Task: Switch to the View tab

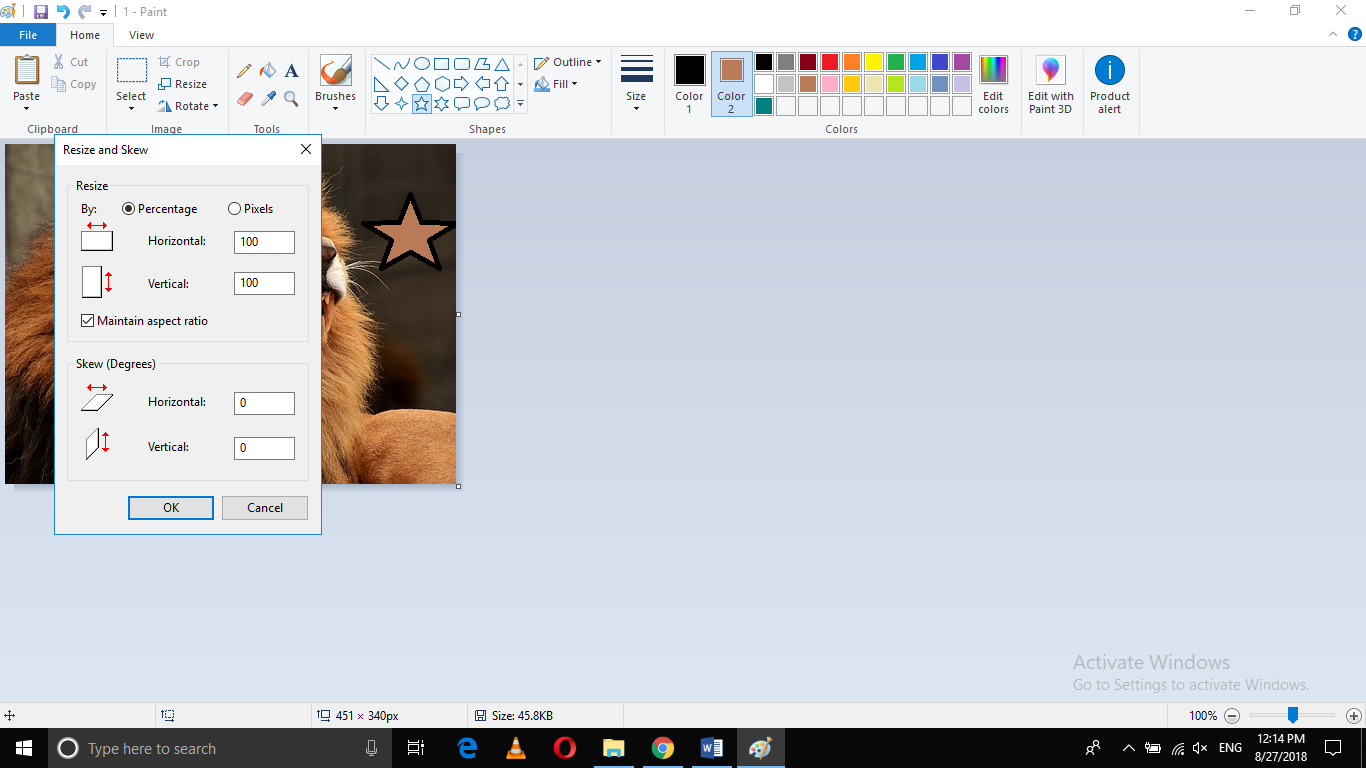Action: [x=141, y=34]
